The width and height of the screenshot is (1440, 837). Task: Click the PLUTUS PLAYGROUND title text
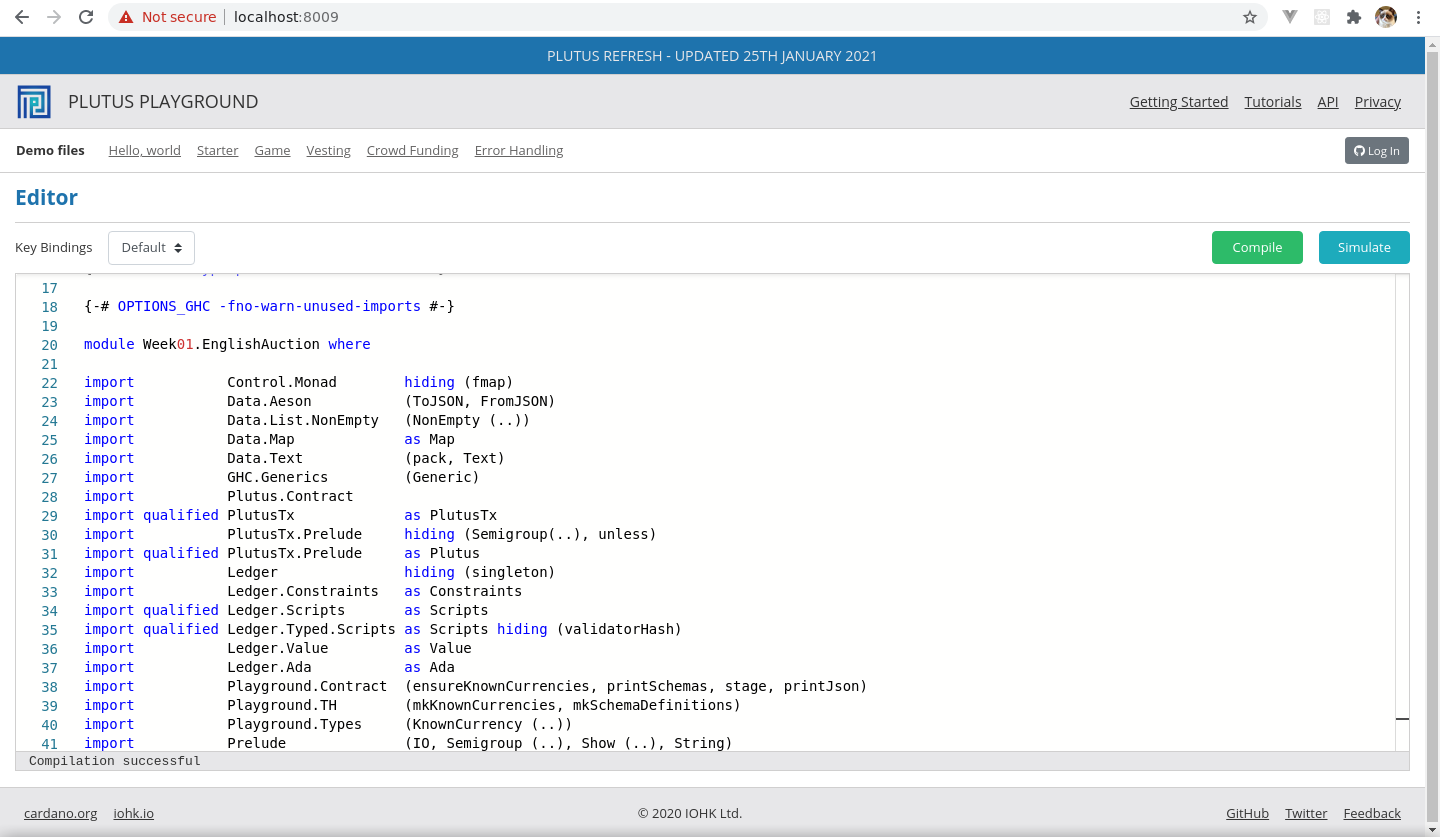coord(163,102)
